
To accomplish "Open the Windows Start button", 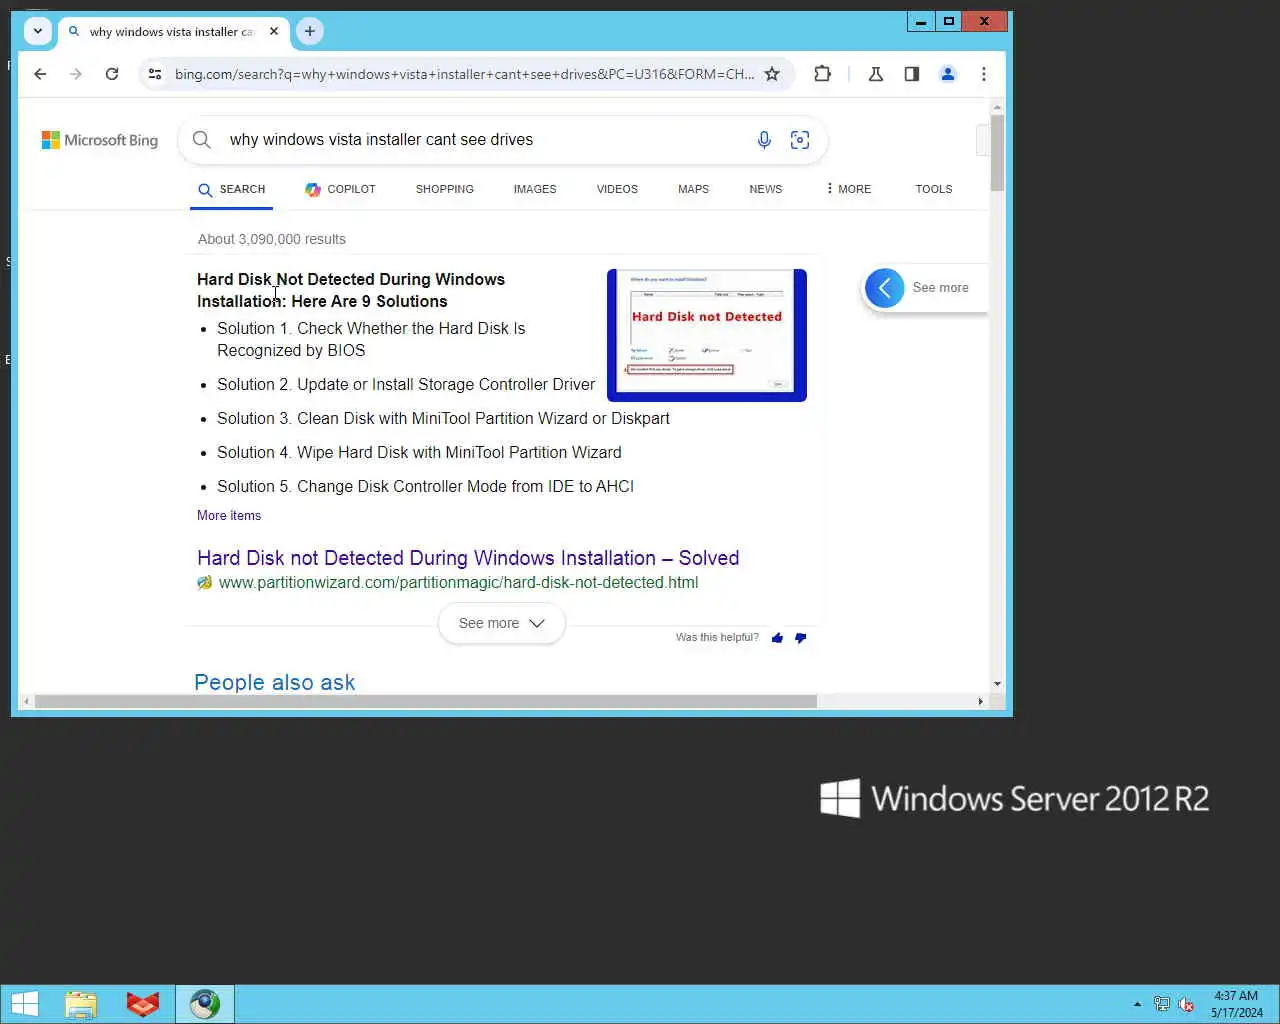I will [x=24, y=1004].
